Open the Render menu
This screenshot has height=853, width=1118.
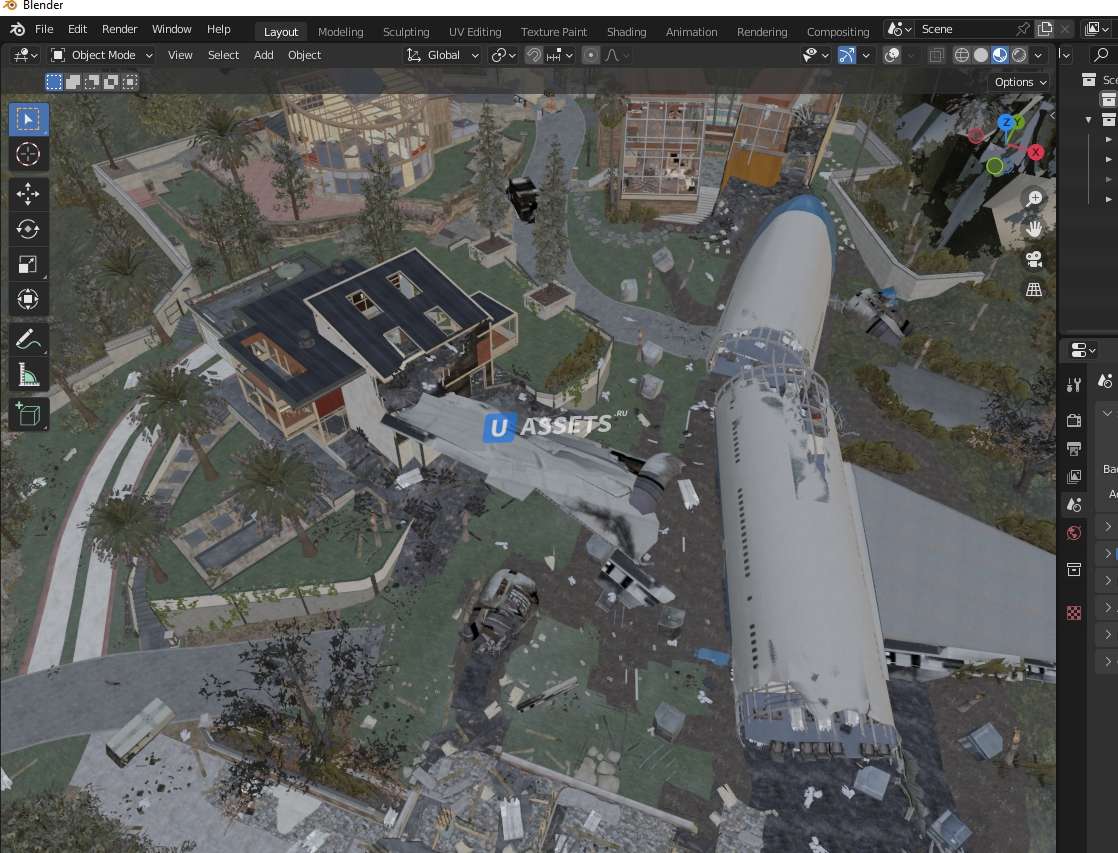(x=119, y=29)
